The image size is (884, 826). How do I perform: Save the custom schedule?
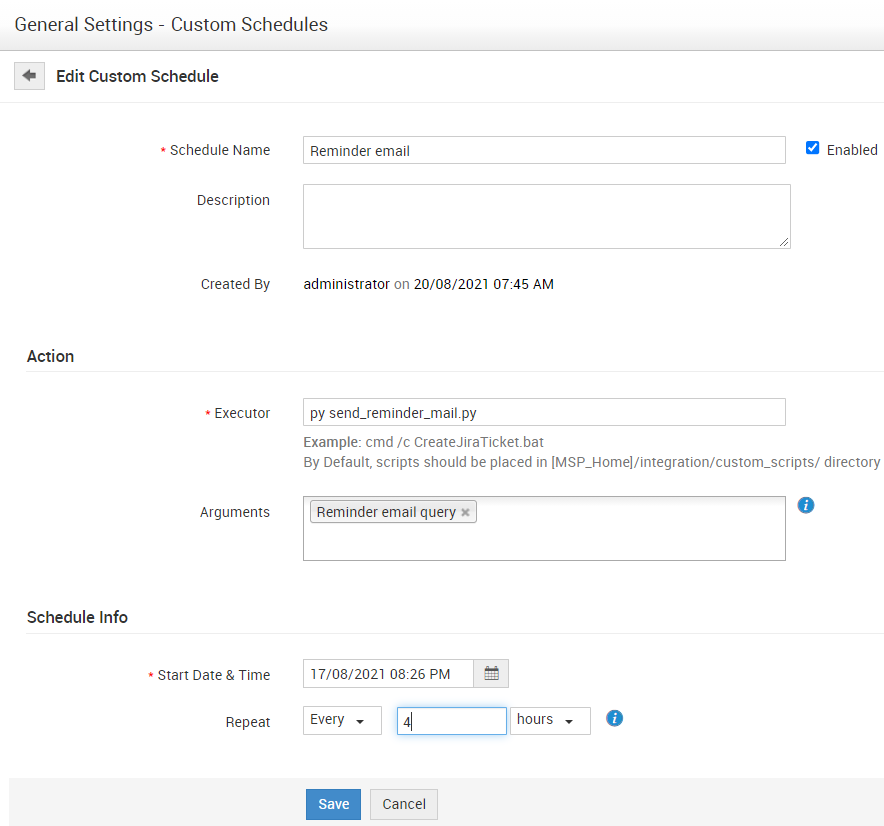tap(333, 804)
